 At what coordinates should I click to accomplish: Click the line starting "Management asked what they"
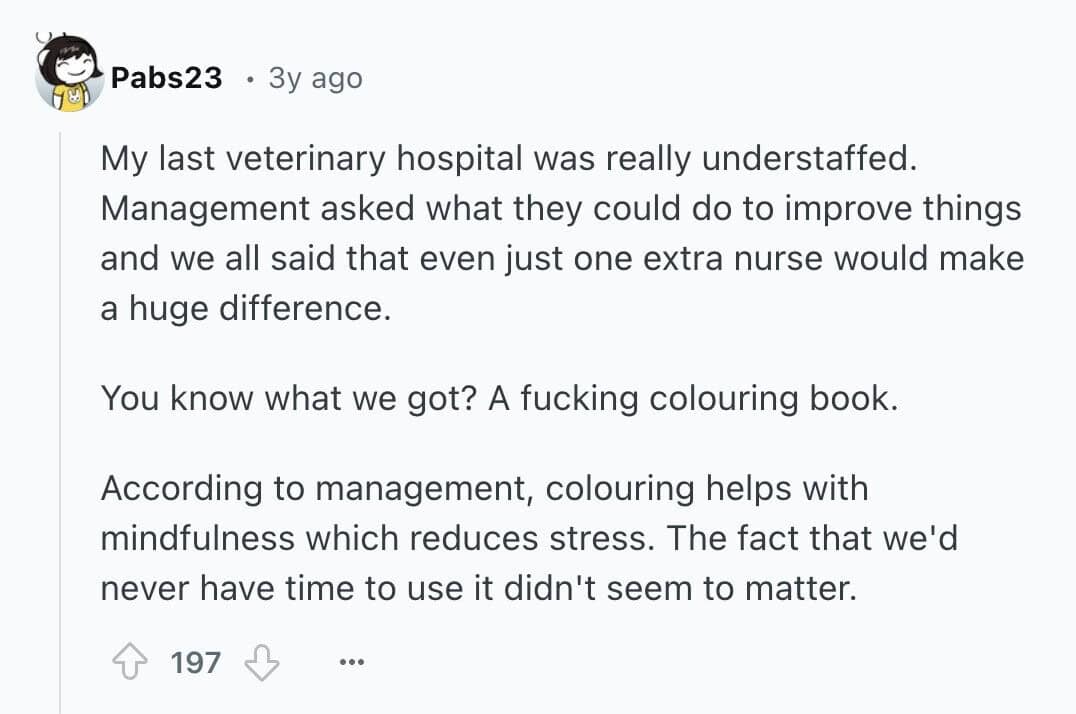point(560,209)
